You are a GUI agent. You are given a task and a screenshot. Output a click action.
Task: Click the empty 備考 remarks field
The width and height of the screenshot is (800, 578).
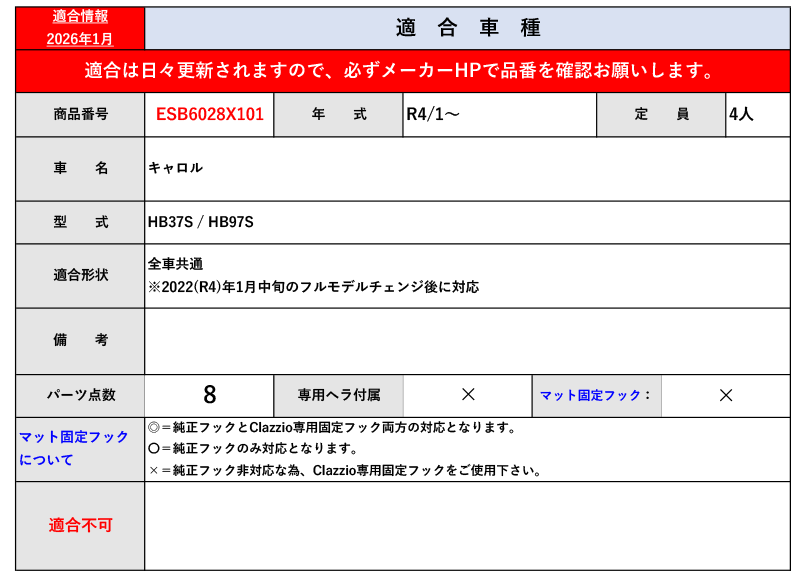(x=467, y=341)
